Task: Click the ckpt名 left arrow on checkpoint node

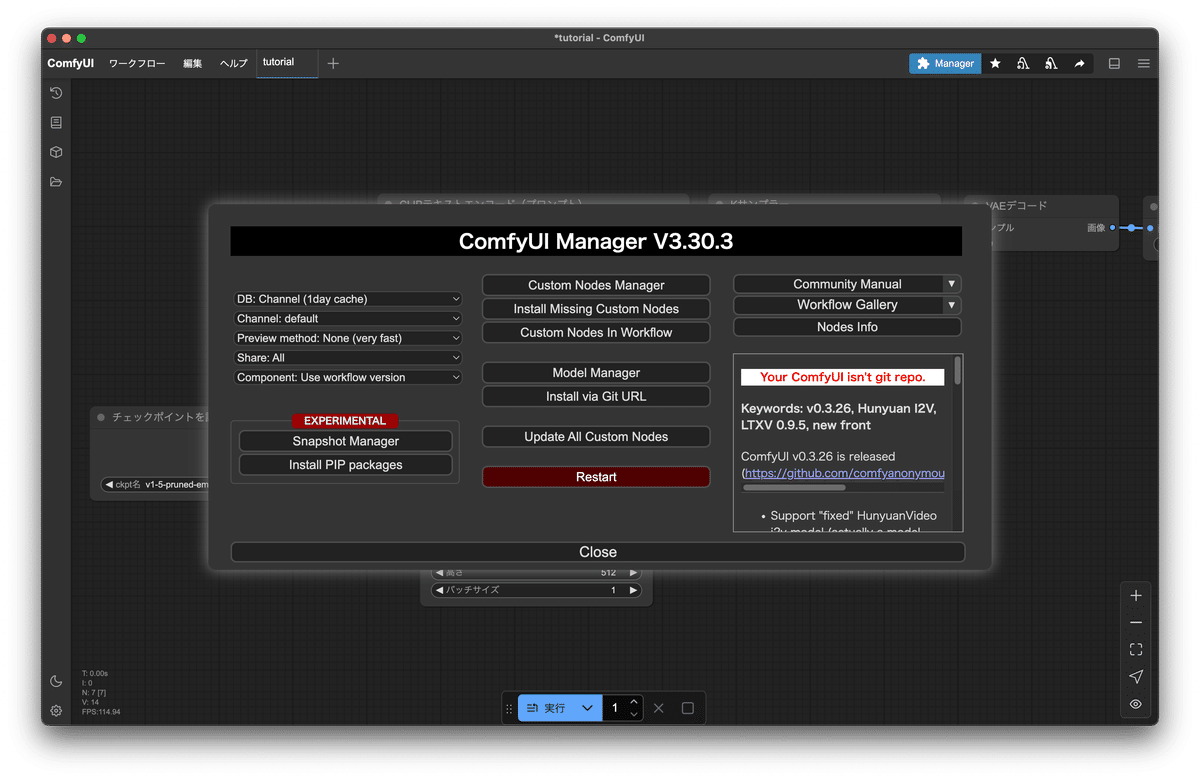Action: [109, 485]
